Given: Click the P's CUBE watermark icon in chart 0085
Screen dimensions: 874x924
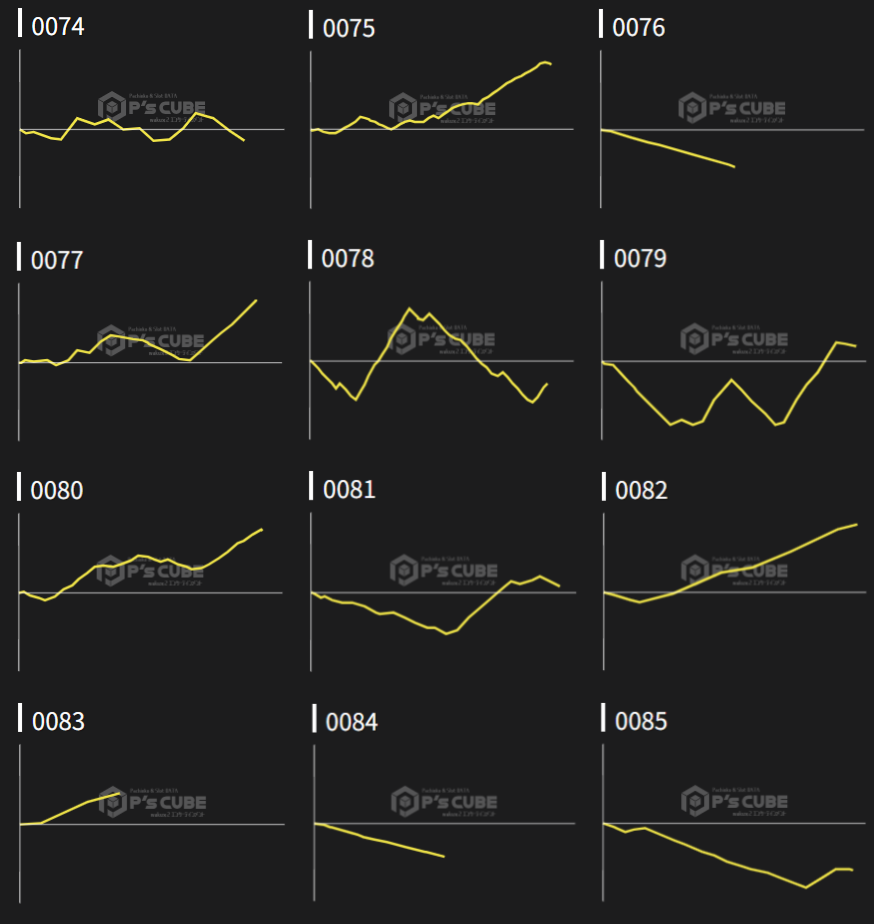Looking at the screenshot, I should (695, 801).
